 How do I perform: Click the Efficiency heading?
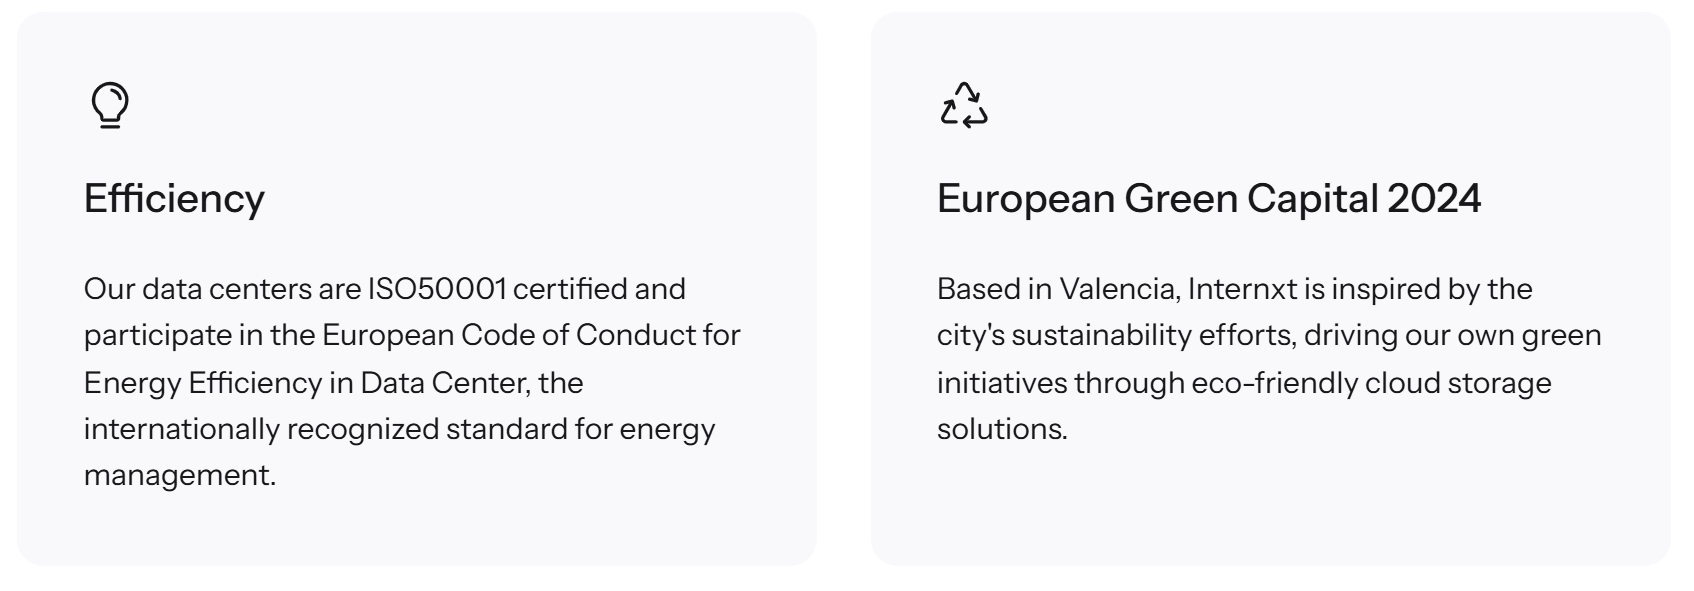[x=174, y=198]
